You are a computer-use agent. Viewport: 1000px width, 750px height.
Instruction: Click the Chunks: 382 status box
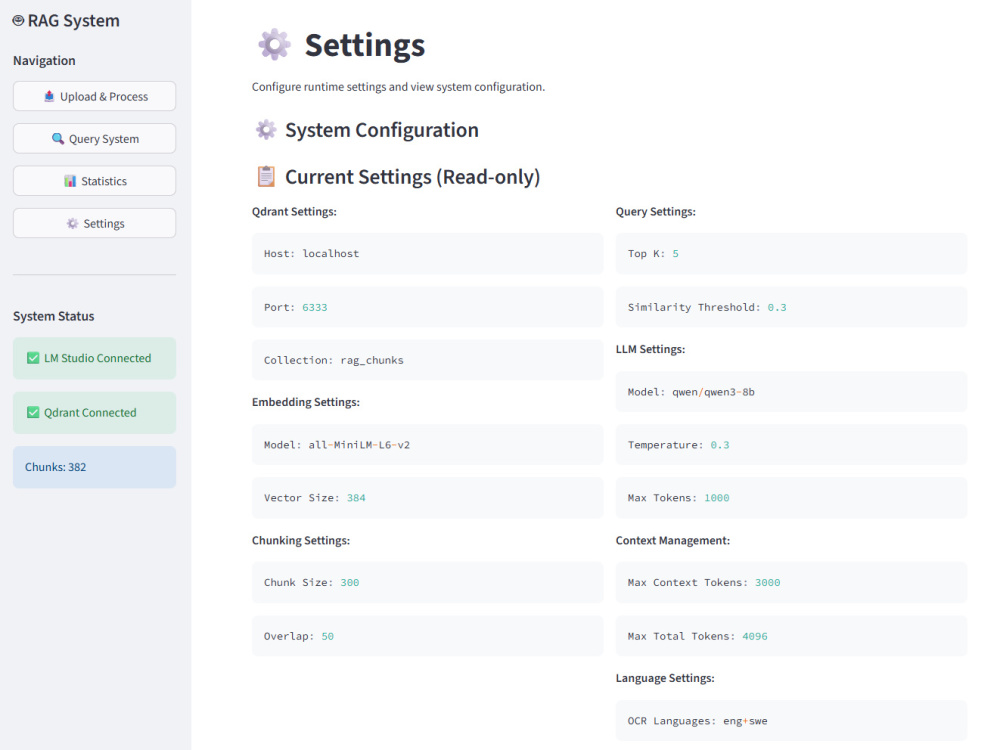tap(94, 467)
